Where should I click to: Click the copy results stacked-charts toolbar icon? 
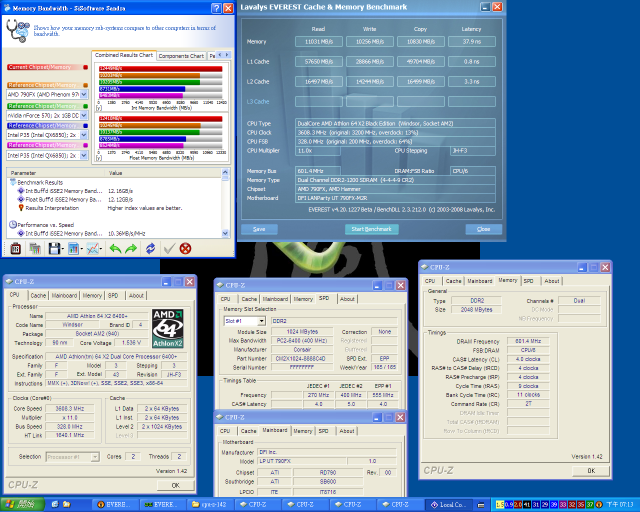pyautogui.click(x=35, y=248)
